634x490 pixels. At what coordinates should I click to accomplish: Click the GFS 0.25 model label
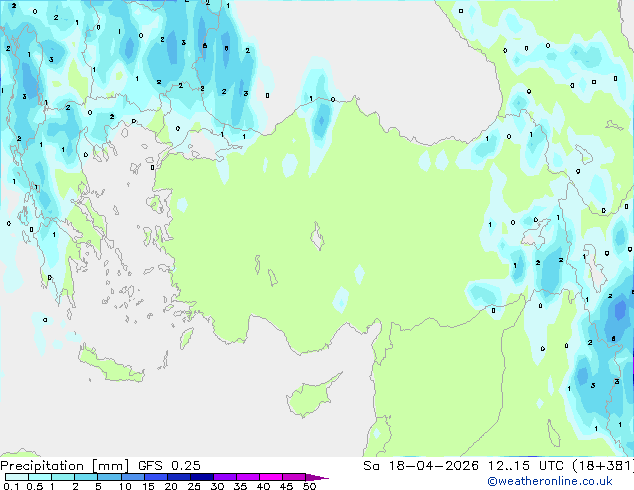(x=169, y=466)
